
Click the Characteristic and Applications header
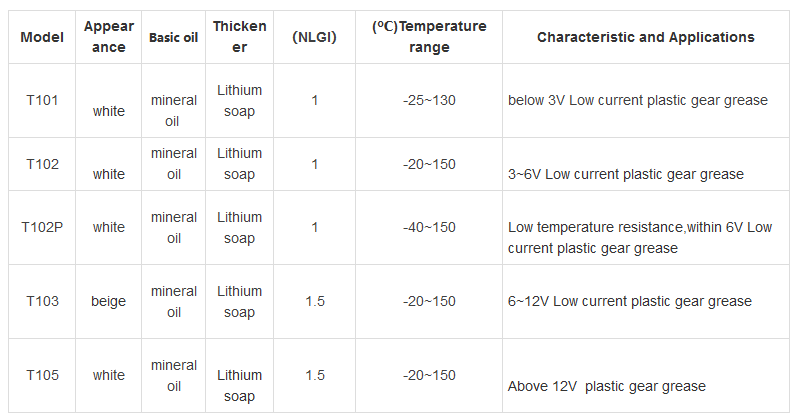point(645,37)
